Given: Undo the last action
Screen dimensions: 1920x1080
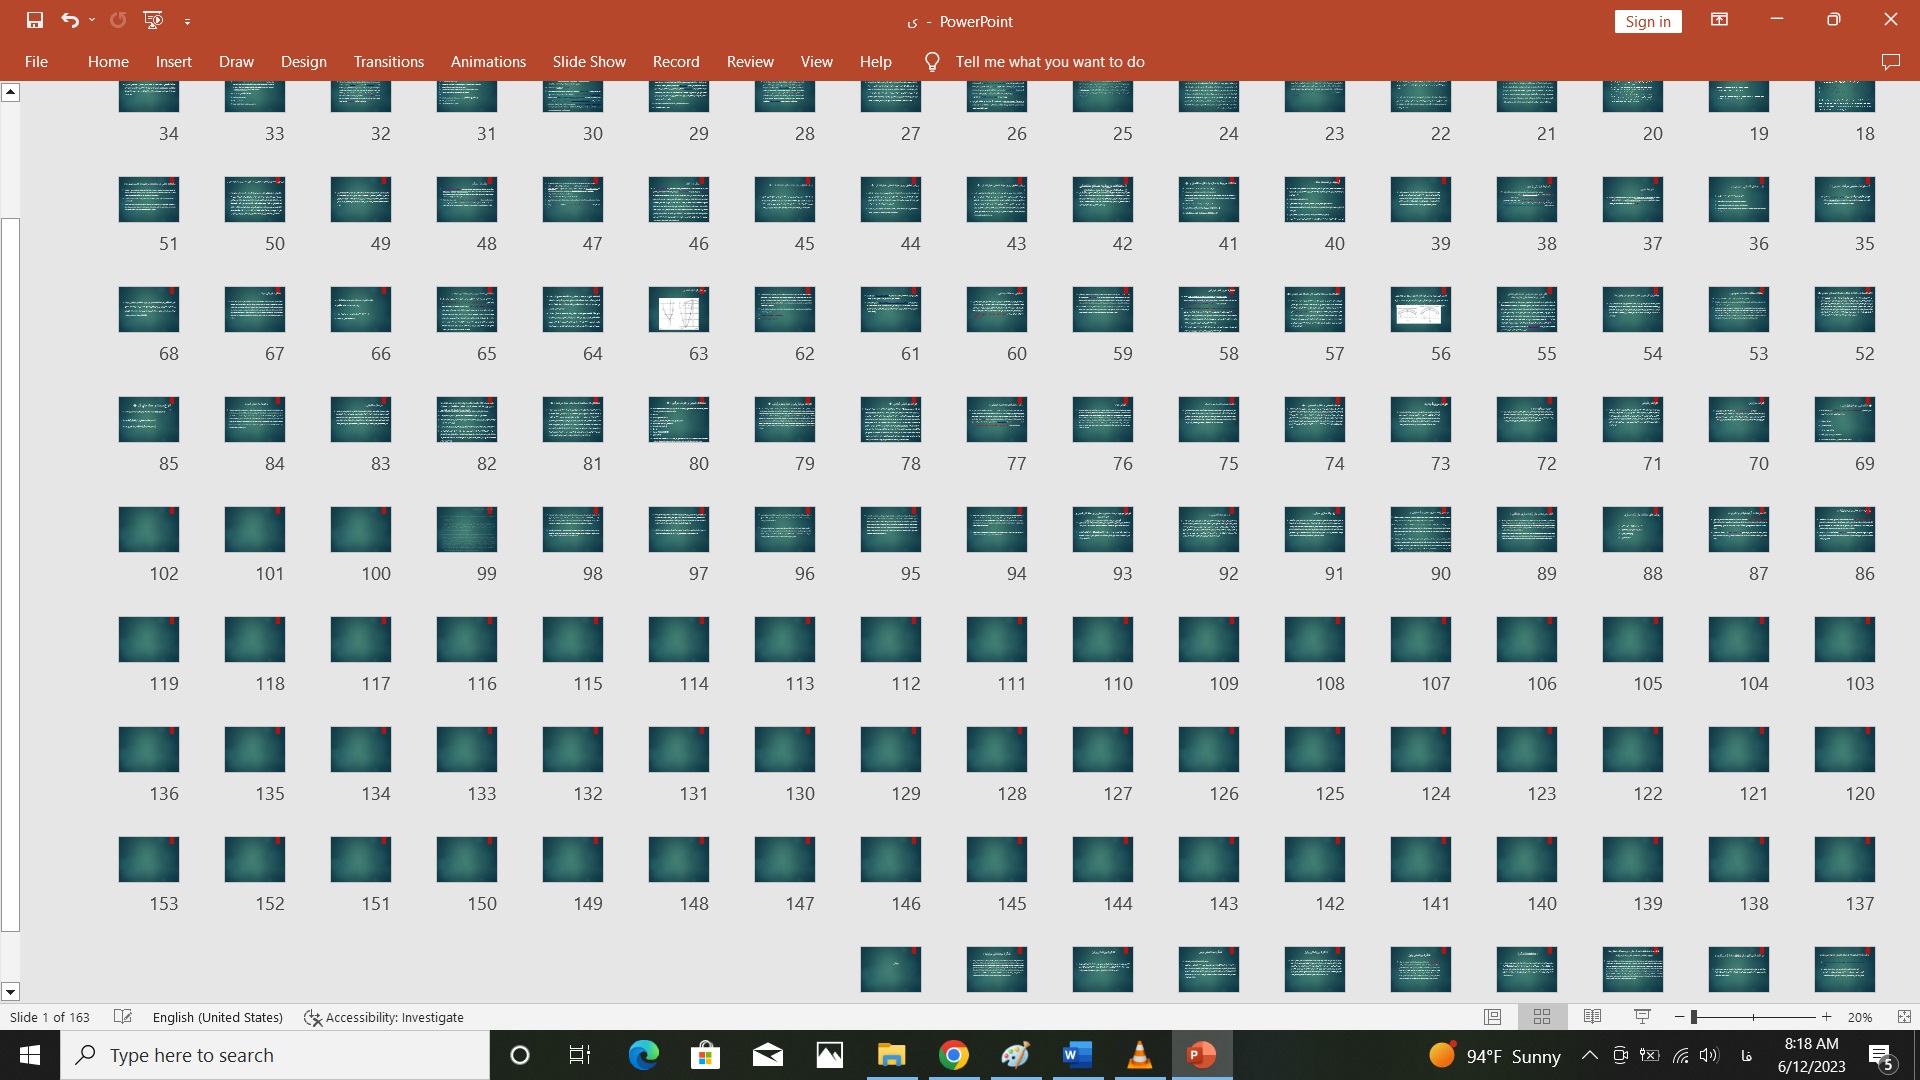Looking at the screenshot, I should [69, 20].
